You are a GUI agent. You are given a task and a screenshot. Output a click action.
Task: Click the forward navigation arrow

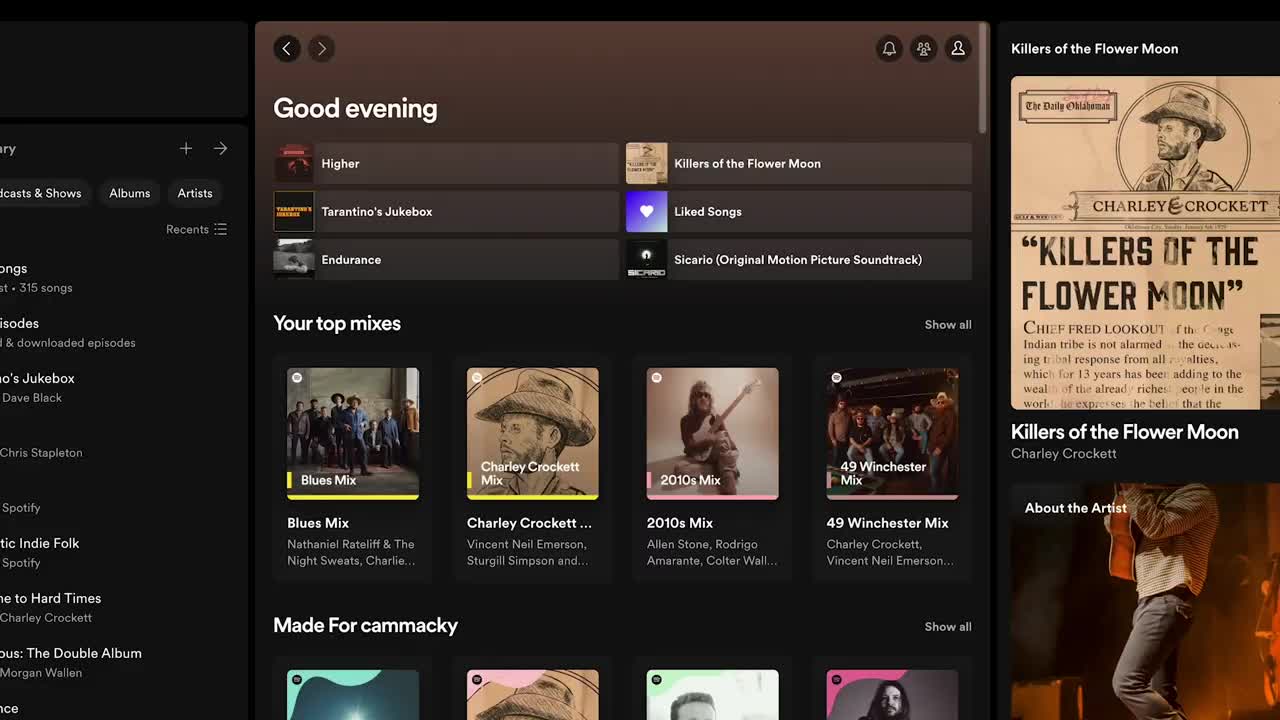(321, 49)
